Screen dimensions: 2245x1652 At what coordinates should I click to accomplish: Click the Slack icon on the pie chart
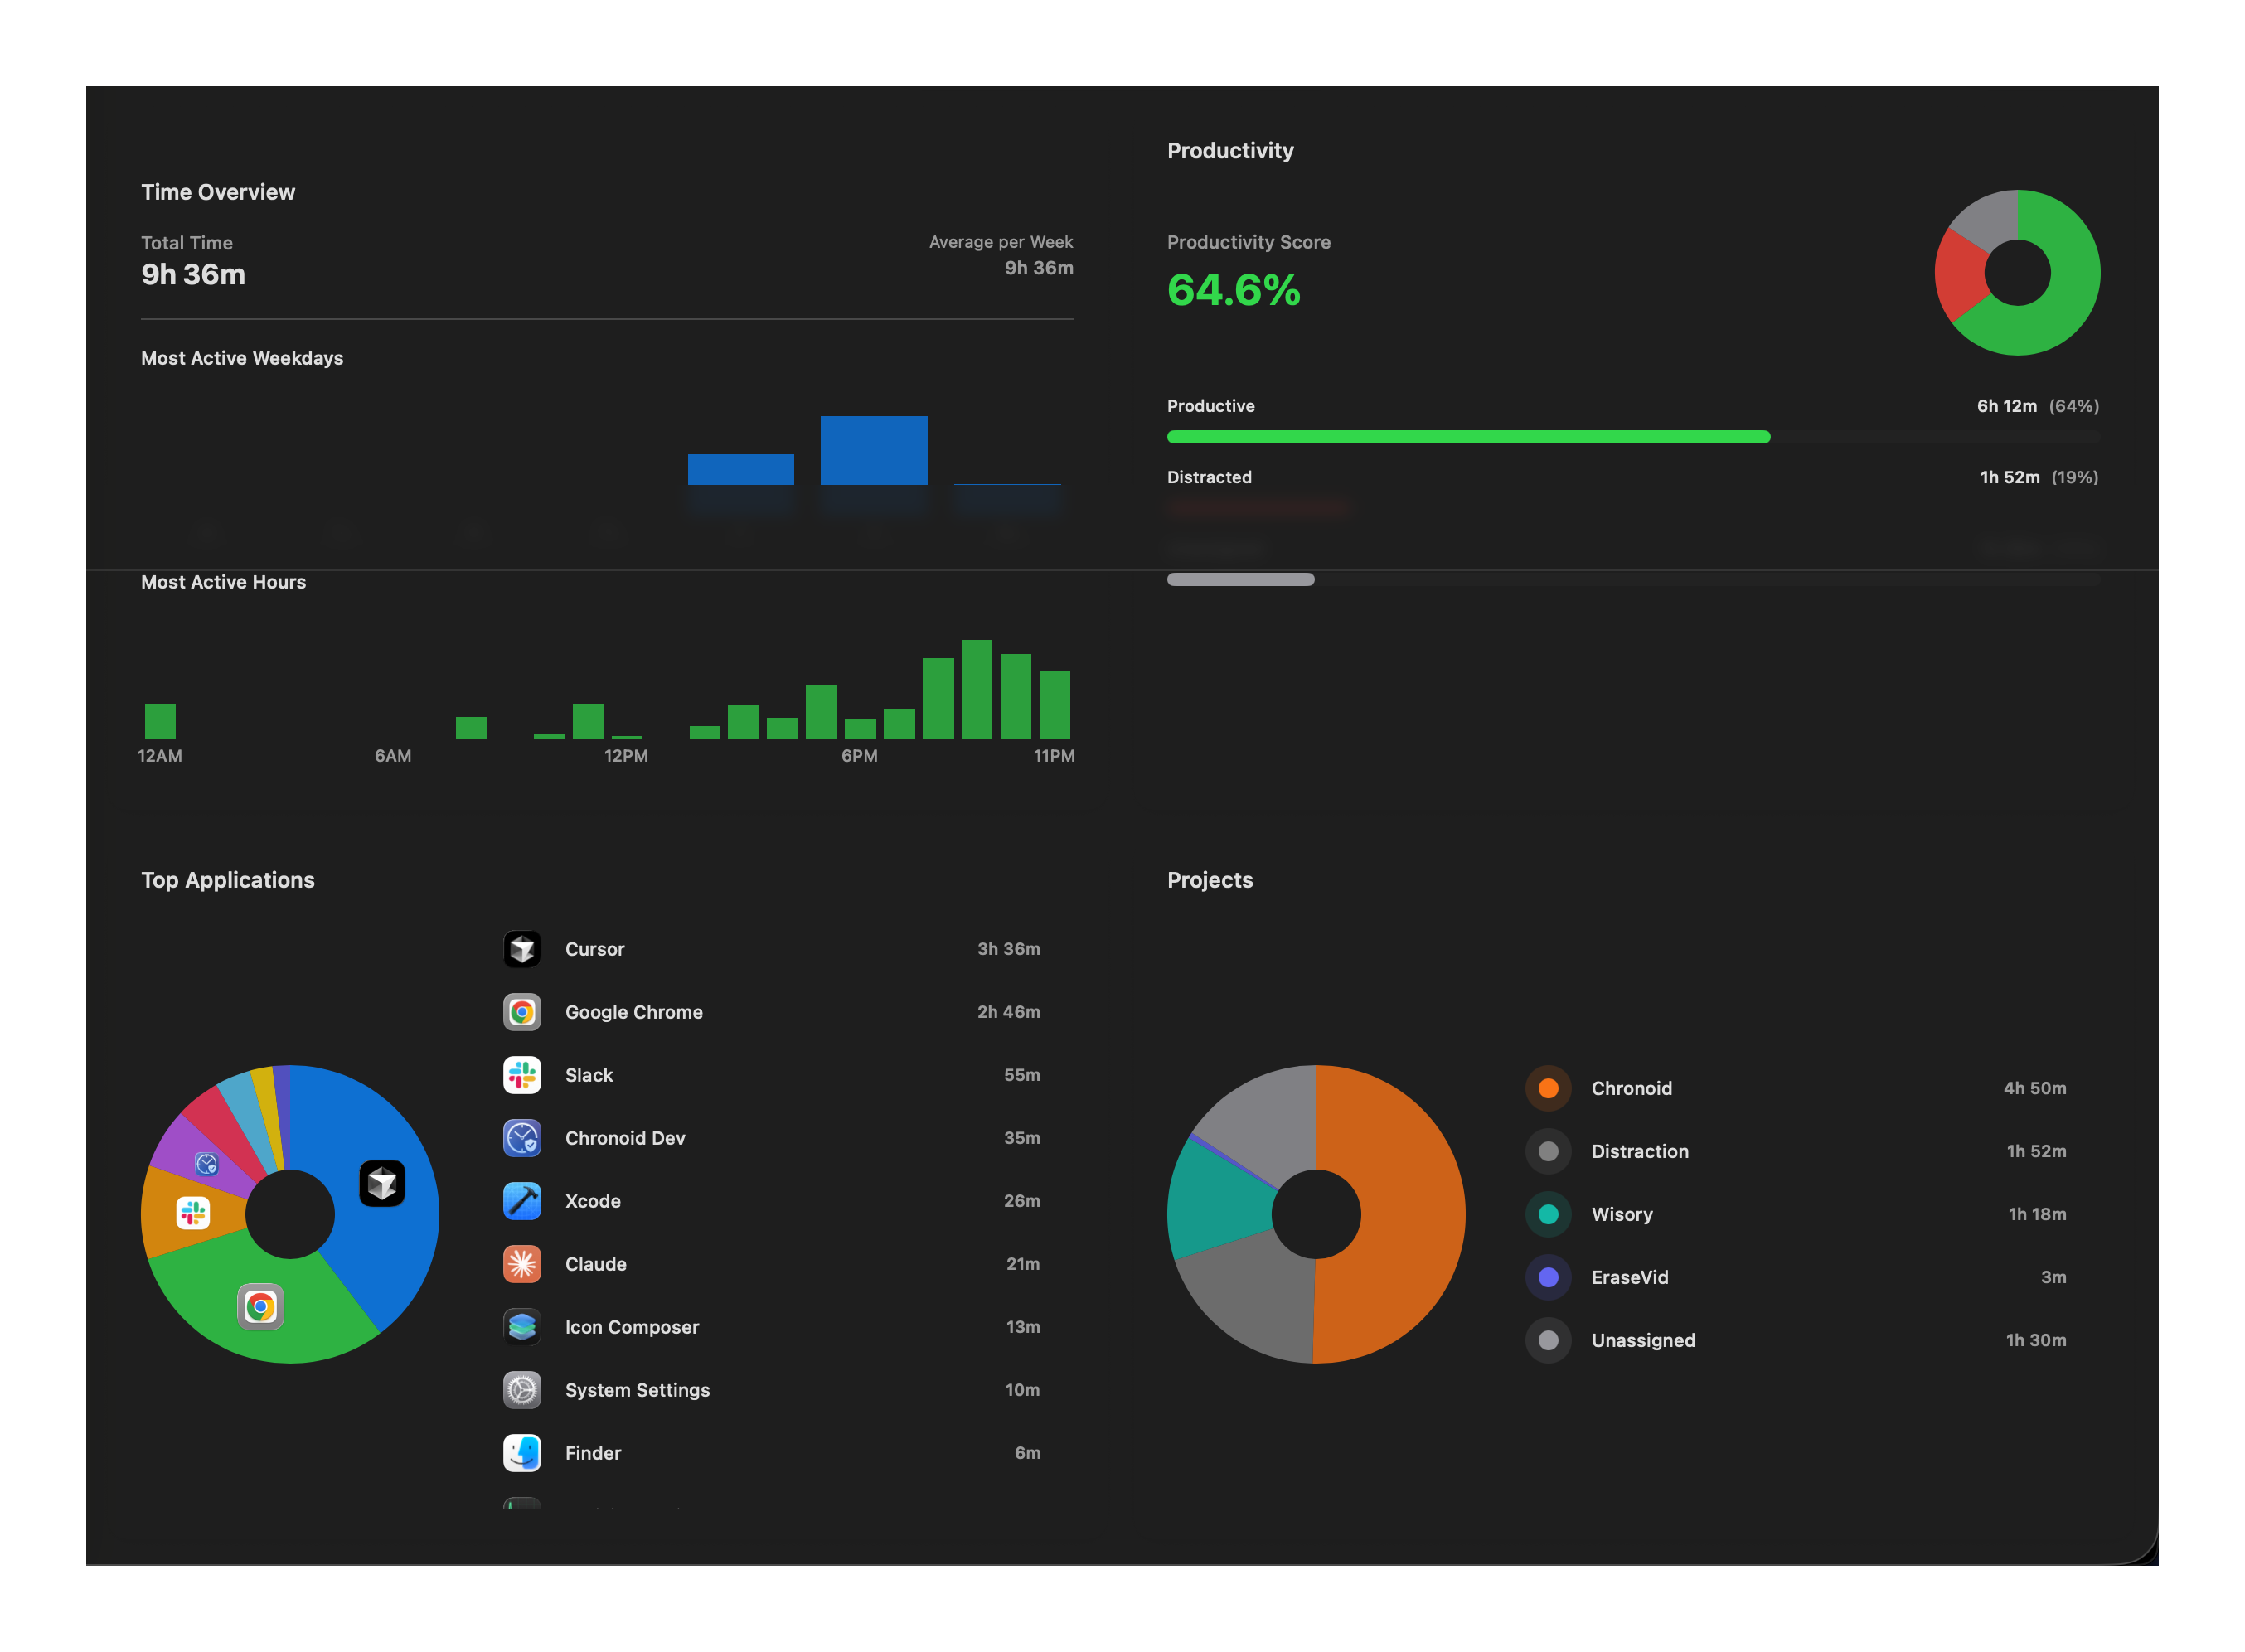tap(193, 1213)
